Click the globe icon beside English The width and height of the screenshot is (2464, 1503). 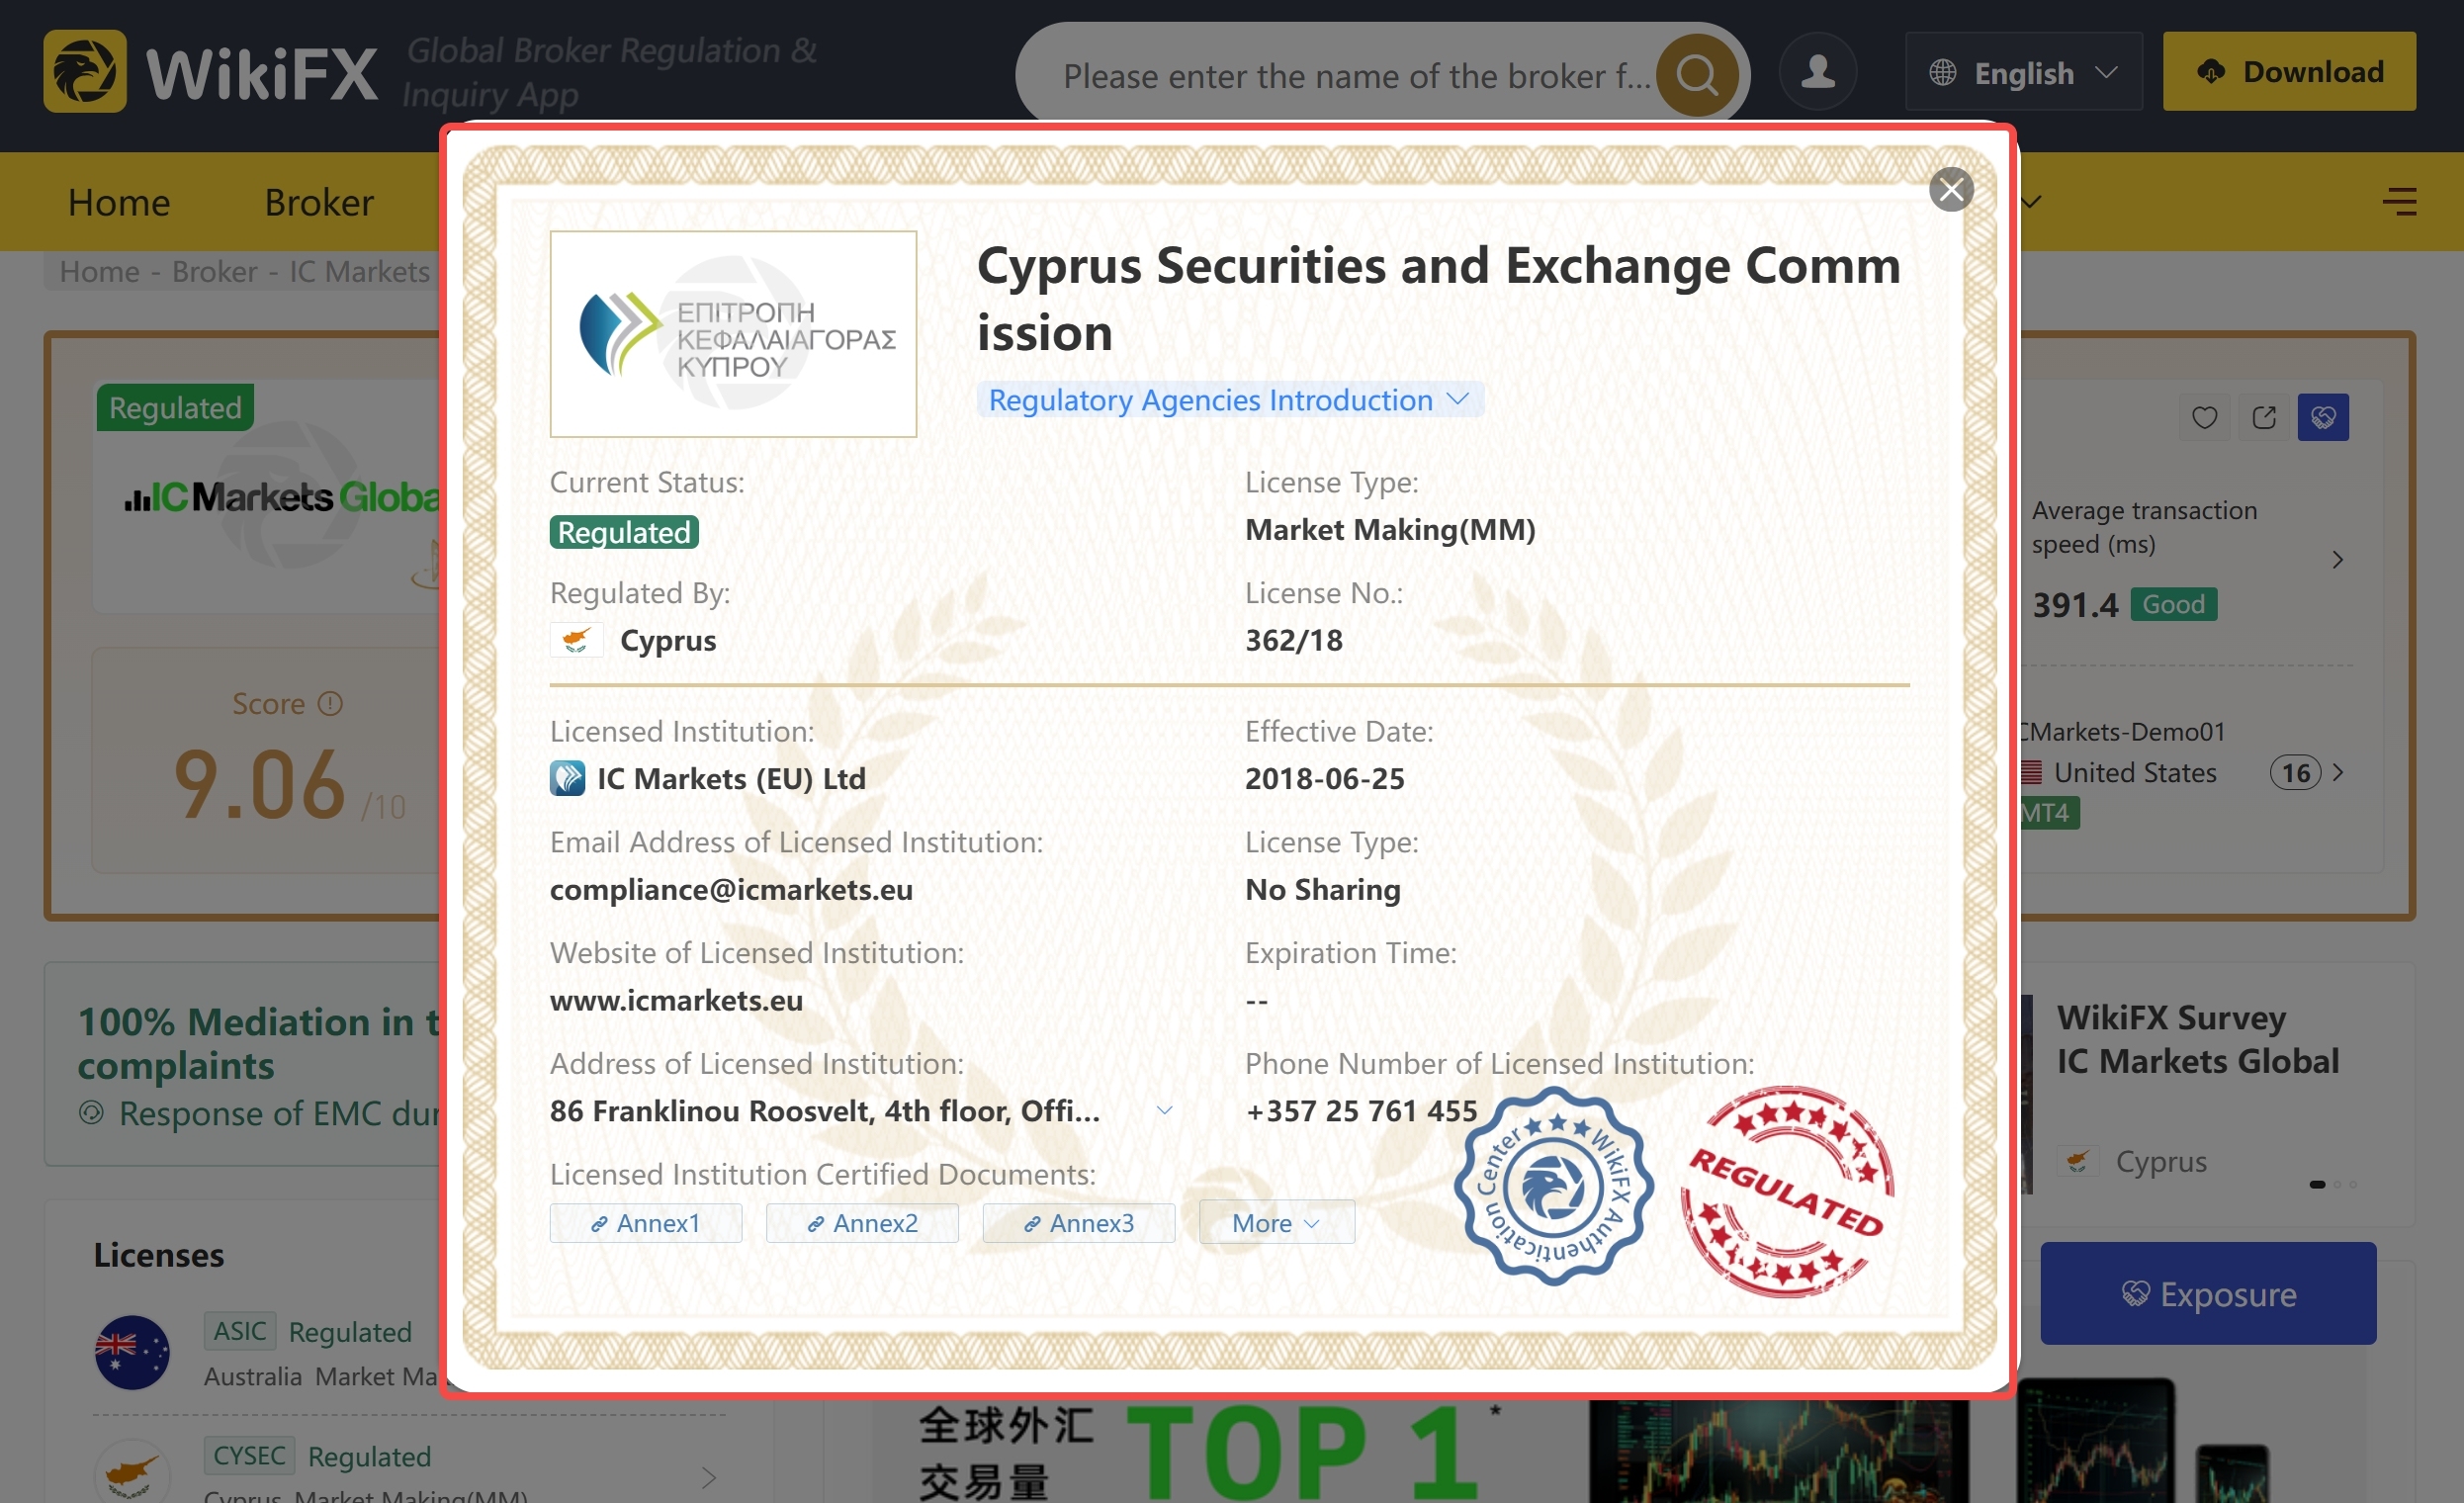point(1942,72)
